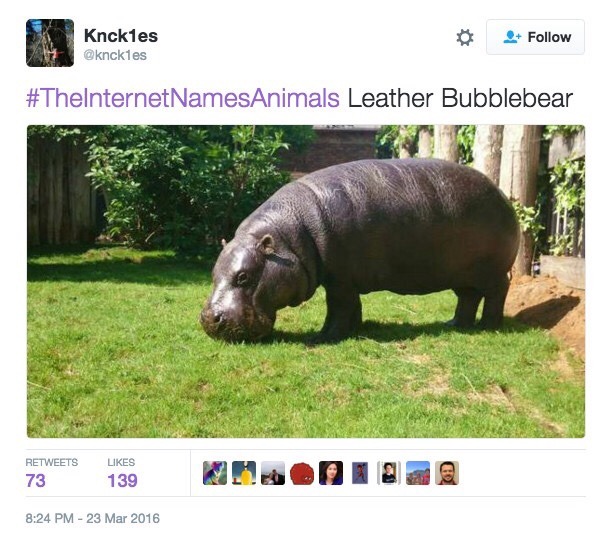
Task: View the 73 retweets count
Action: [36, 480]
